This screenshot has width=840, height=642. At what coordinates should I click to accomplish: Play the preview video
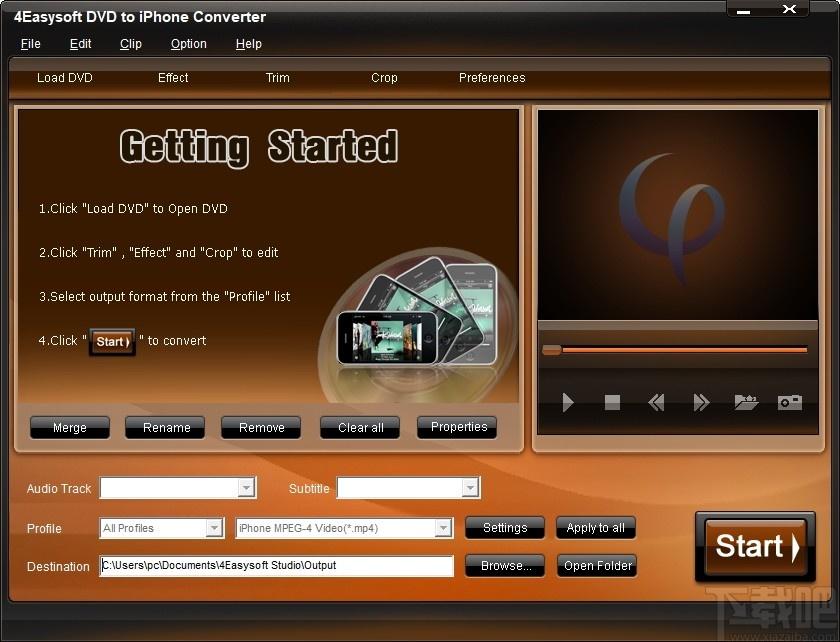568,402
